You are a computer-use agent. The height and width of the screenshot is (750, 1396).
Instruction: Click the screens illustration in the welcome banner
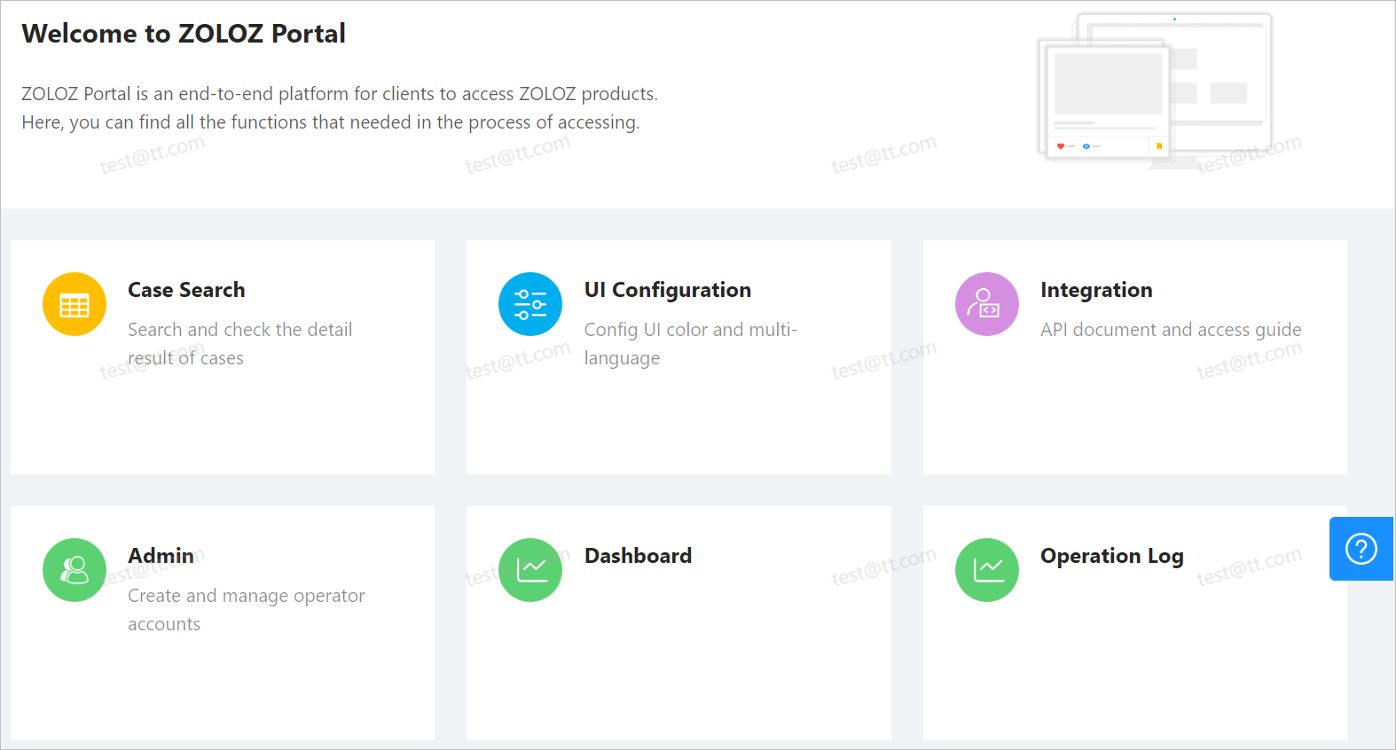(1155, 90)
